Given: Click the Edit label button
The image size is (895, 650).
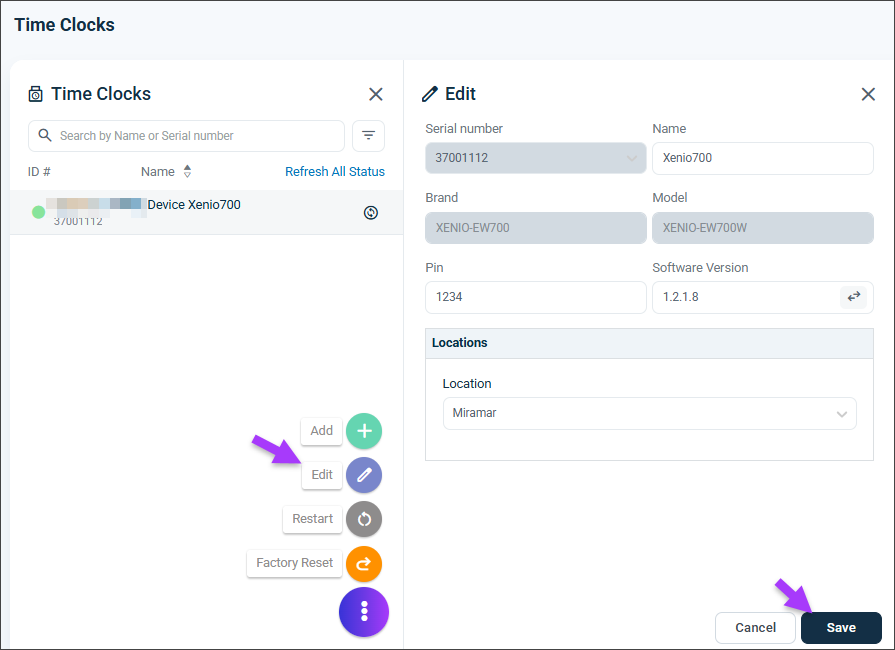Looking at the screenshot, I should point(322,475).
